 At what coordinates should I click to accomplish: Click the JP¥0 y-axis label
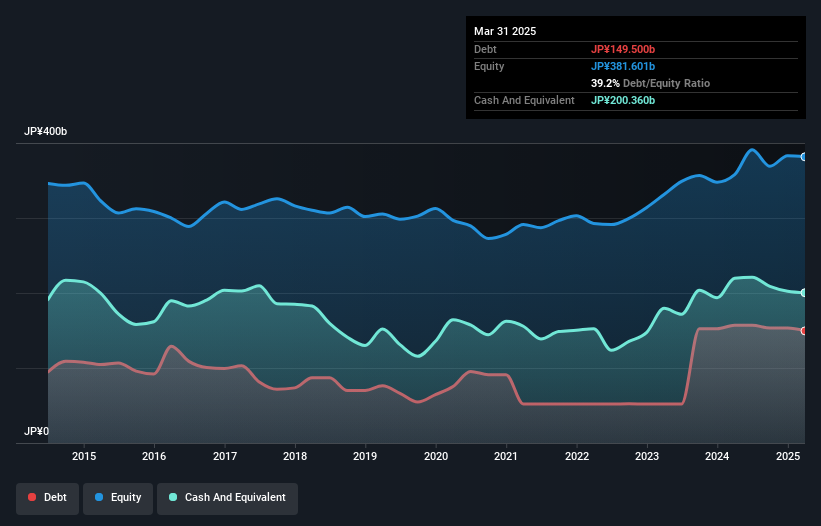36,431
